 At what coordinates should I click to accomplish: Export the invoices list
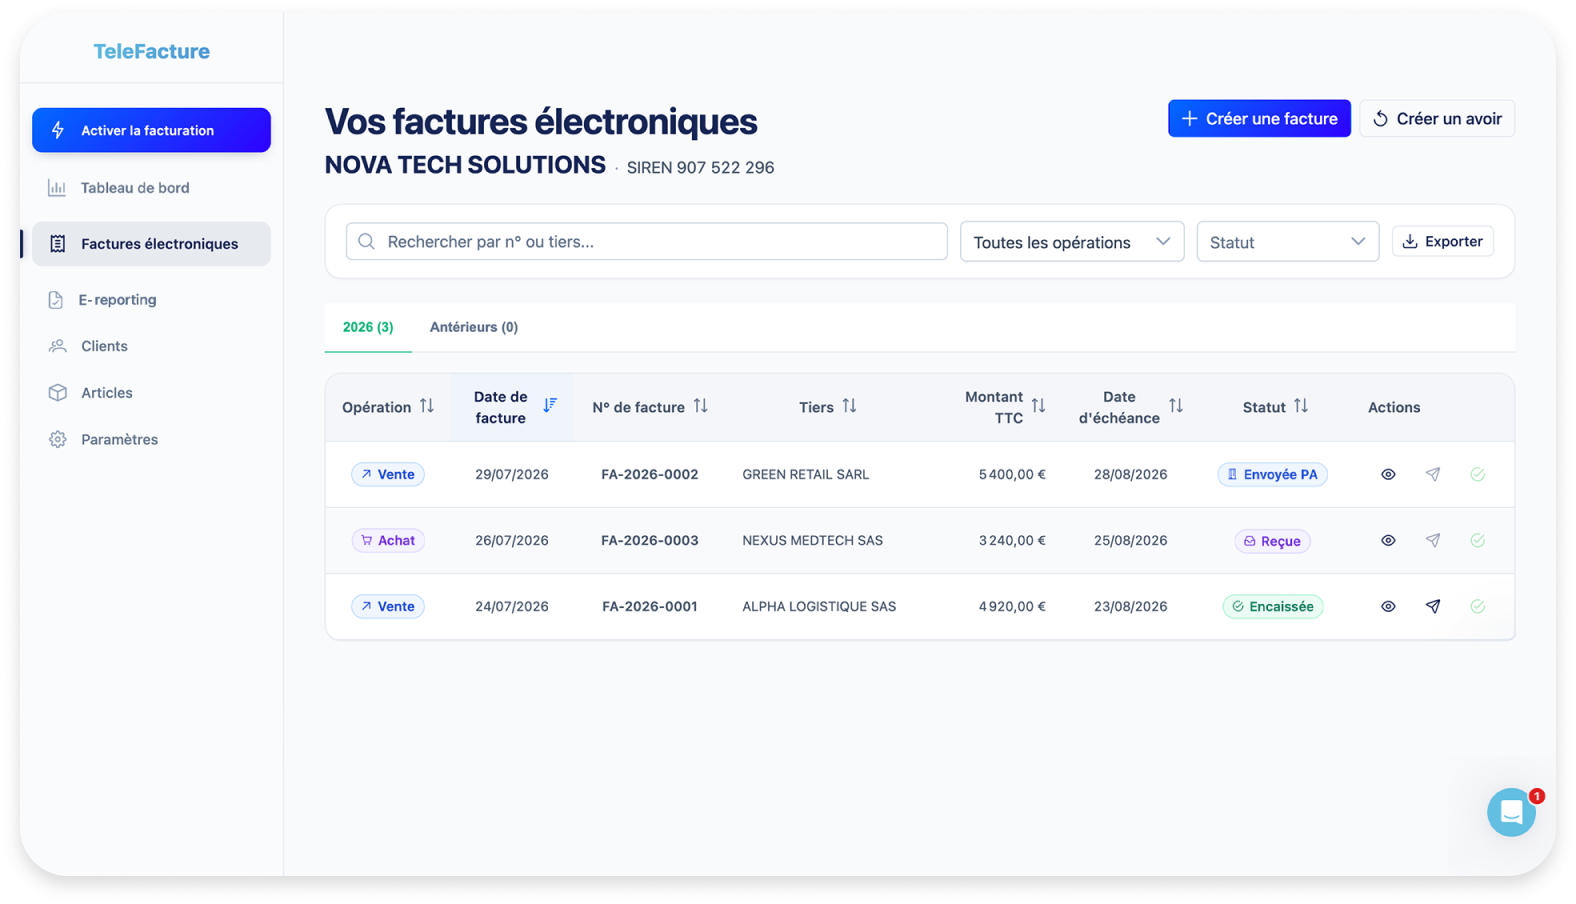click(1443, 241)
